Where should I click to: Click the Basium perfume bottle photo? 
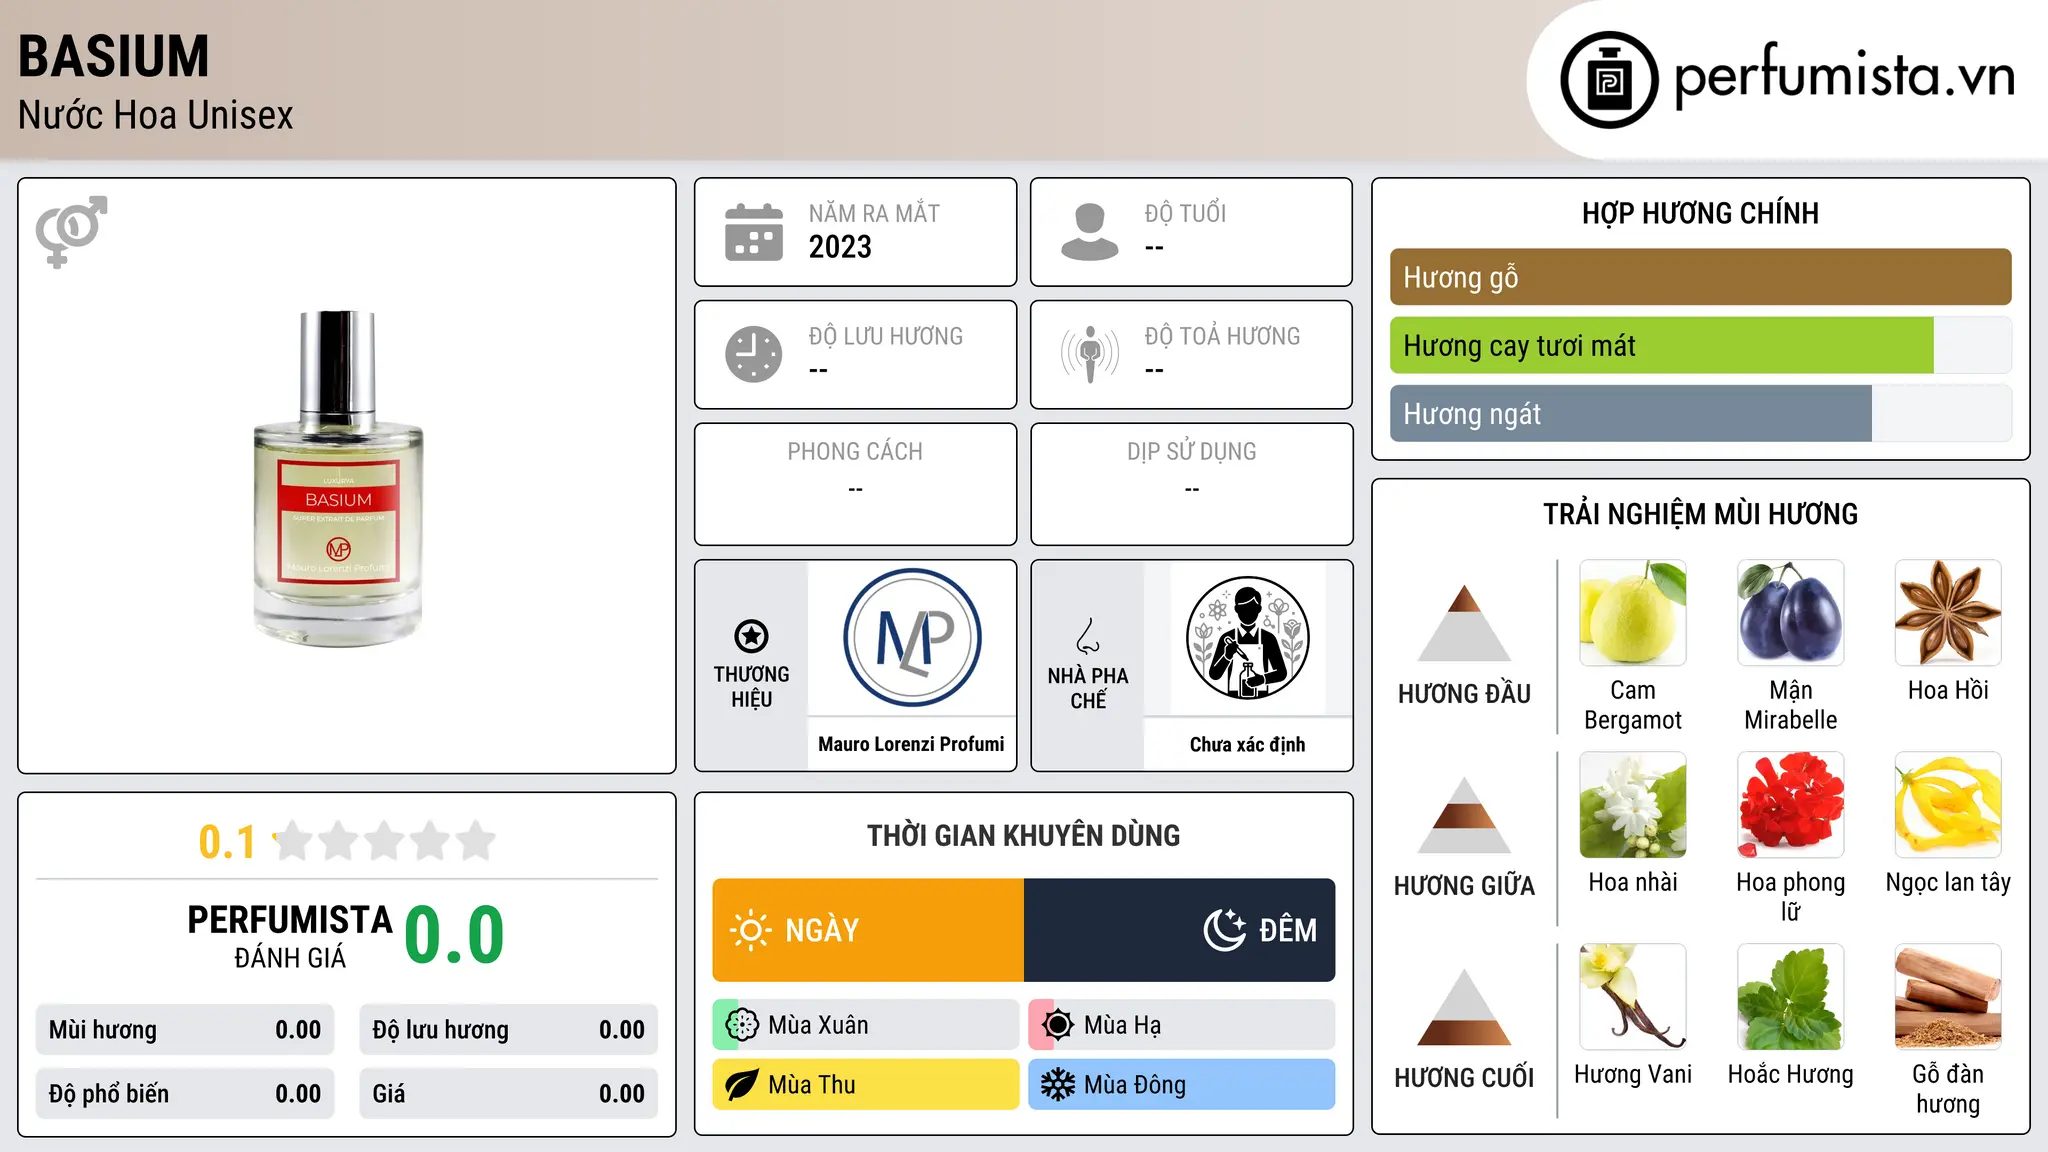338,478
